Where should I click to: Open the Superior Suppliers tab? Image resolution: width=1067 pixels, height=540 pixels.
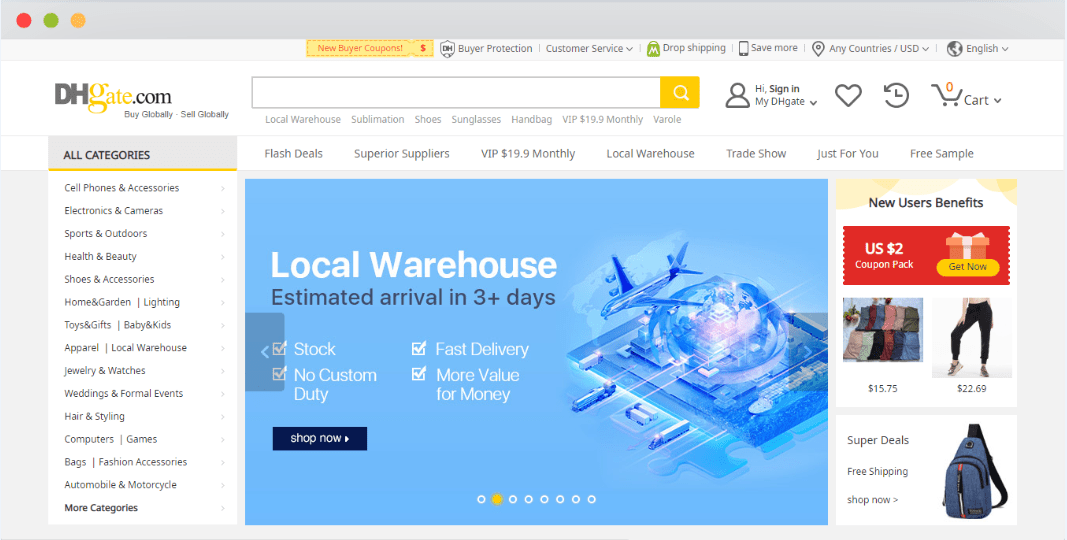point(401,154)
